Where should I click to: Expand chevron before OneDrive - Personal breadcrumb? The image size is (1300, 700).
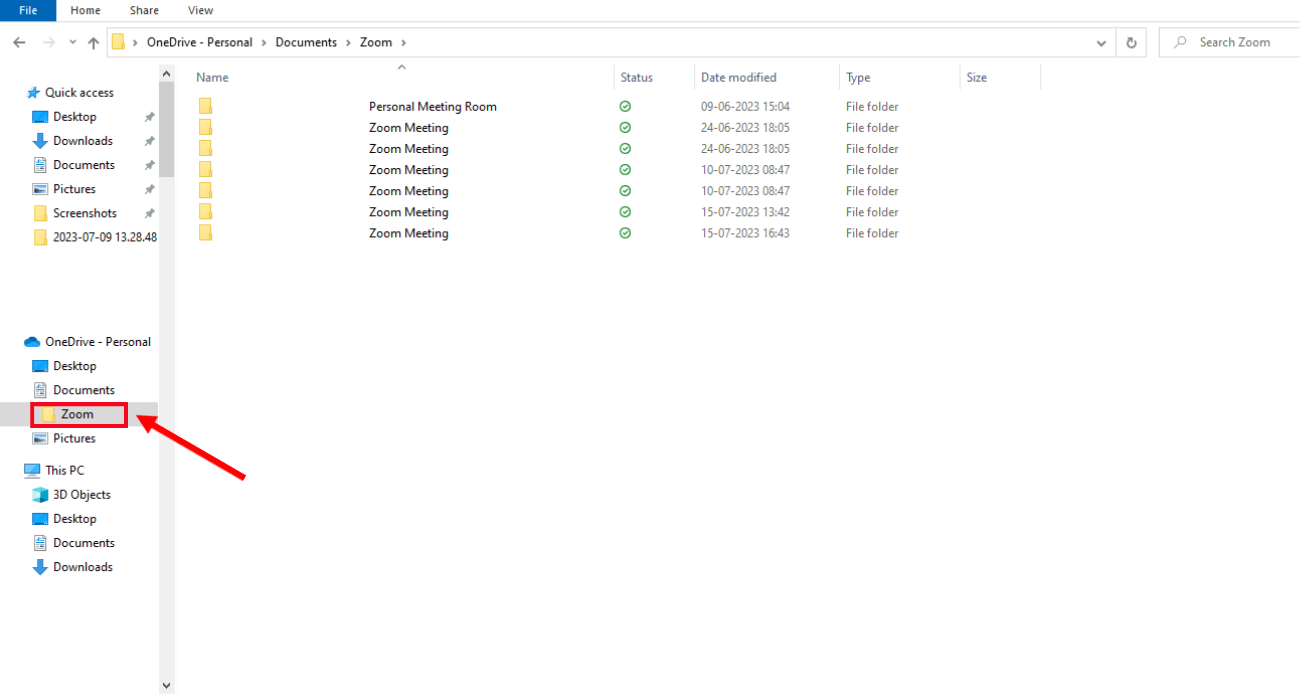[x=135, y=43]
